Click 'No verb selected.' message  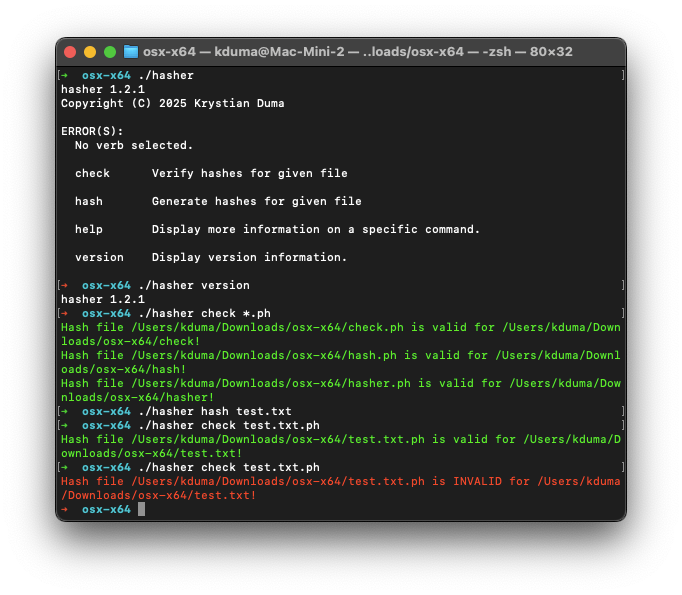(x=134, y=145)
